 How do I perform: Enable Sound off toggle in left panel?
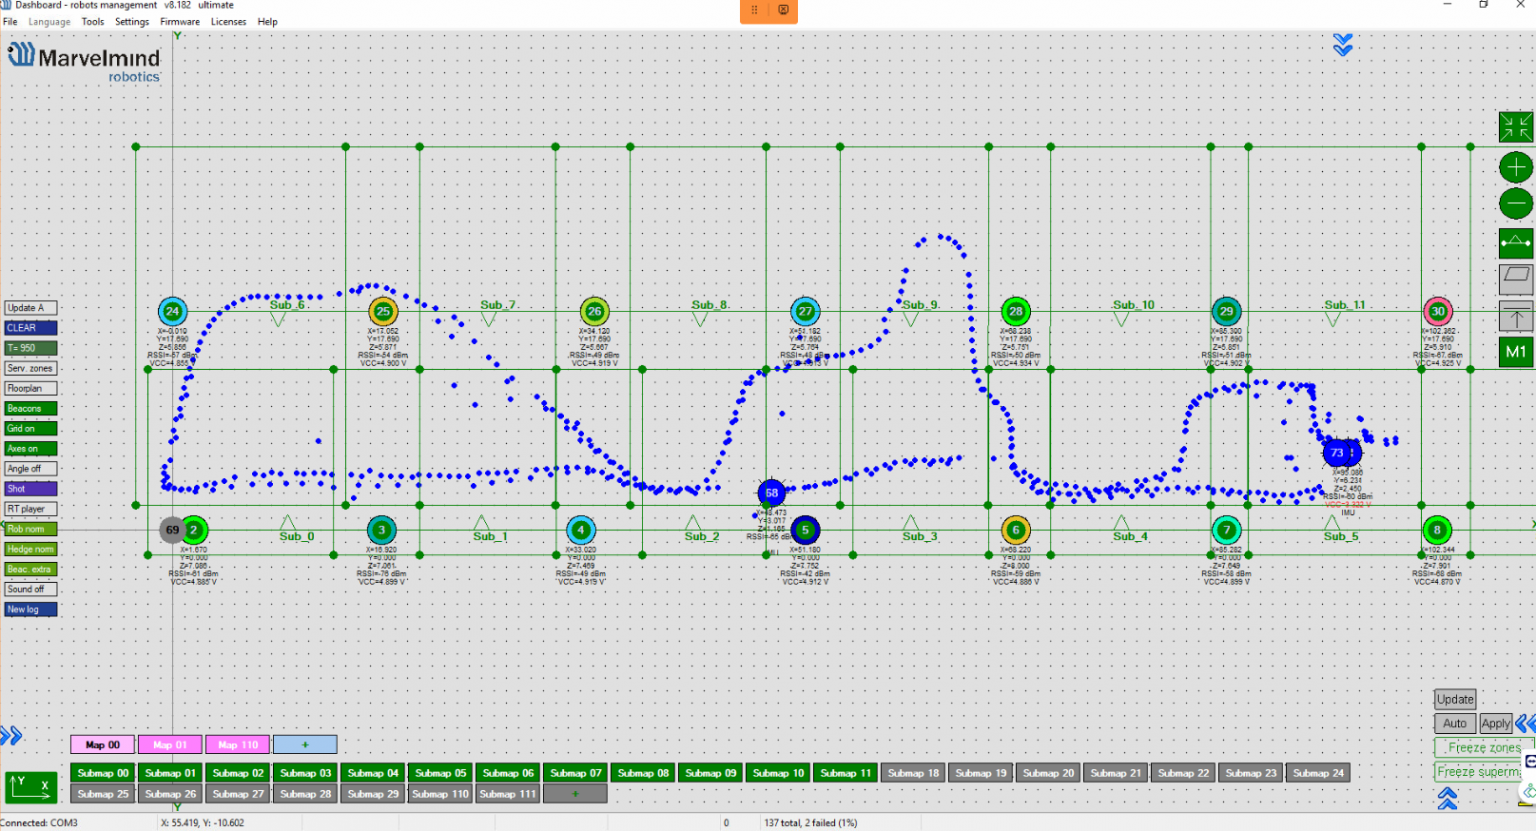coord(30,589)
